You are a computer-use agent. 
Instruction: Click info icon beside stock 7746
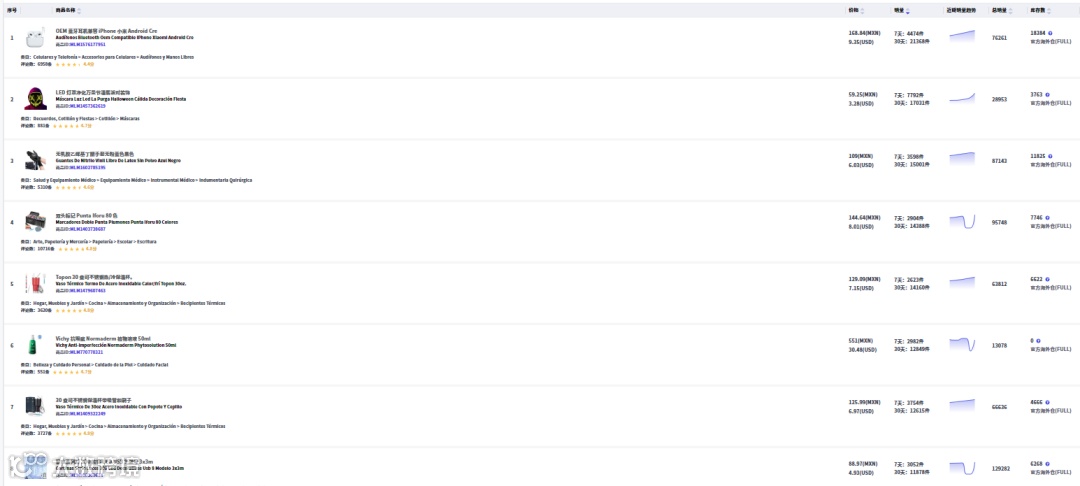(x=1048, y=218)
